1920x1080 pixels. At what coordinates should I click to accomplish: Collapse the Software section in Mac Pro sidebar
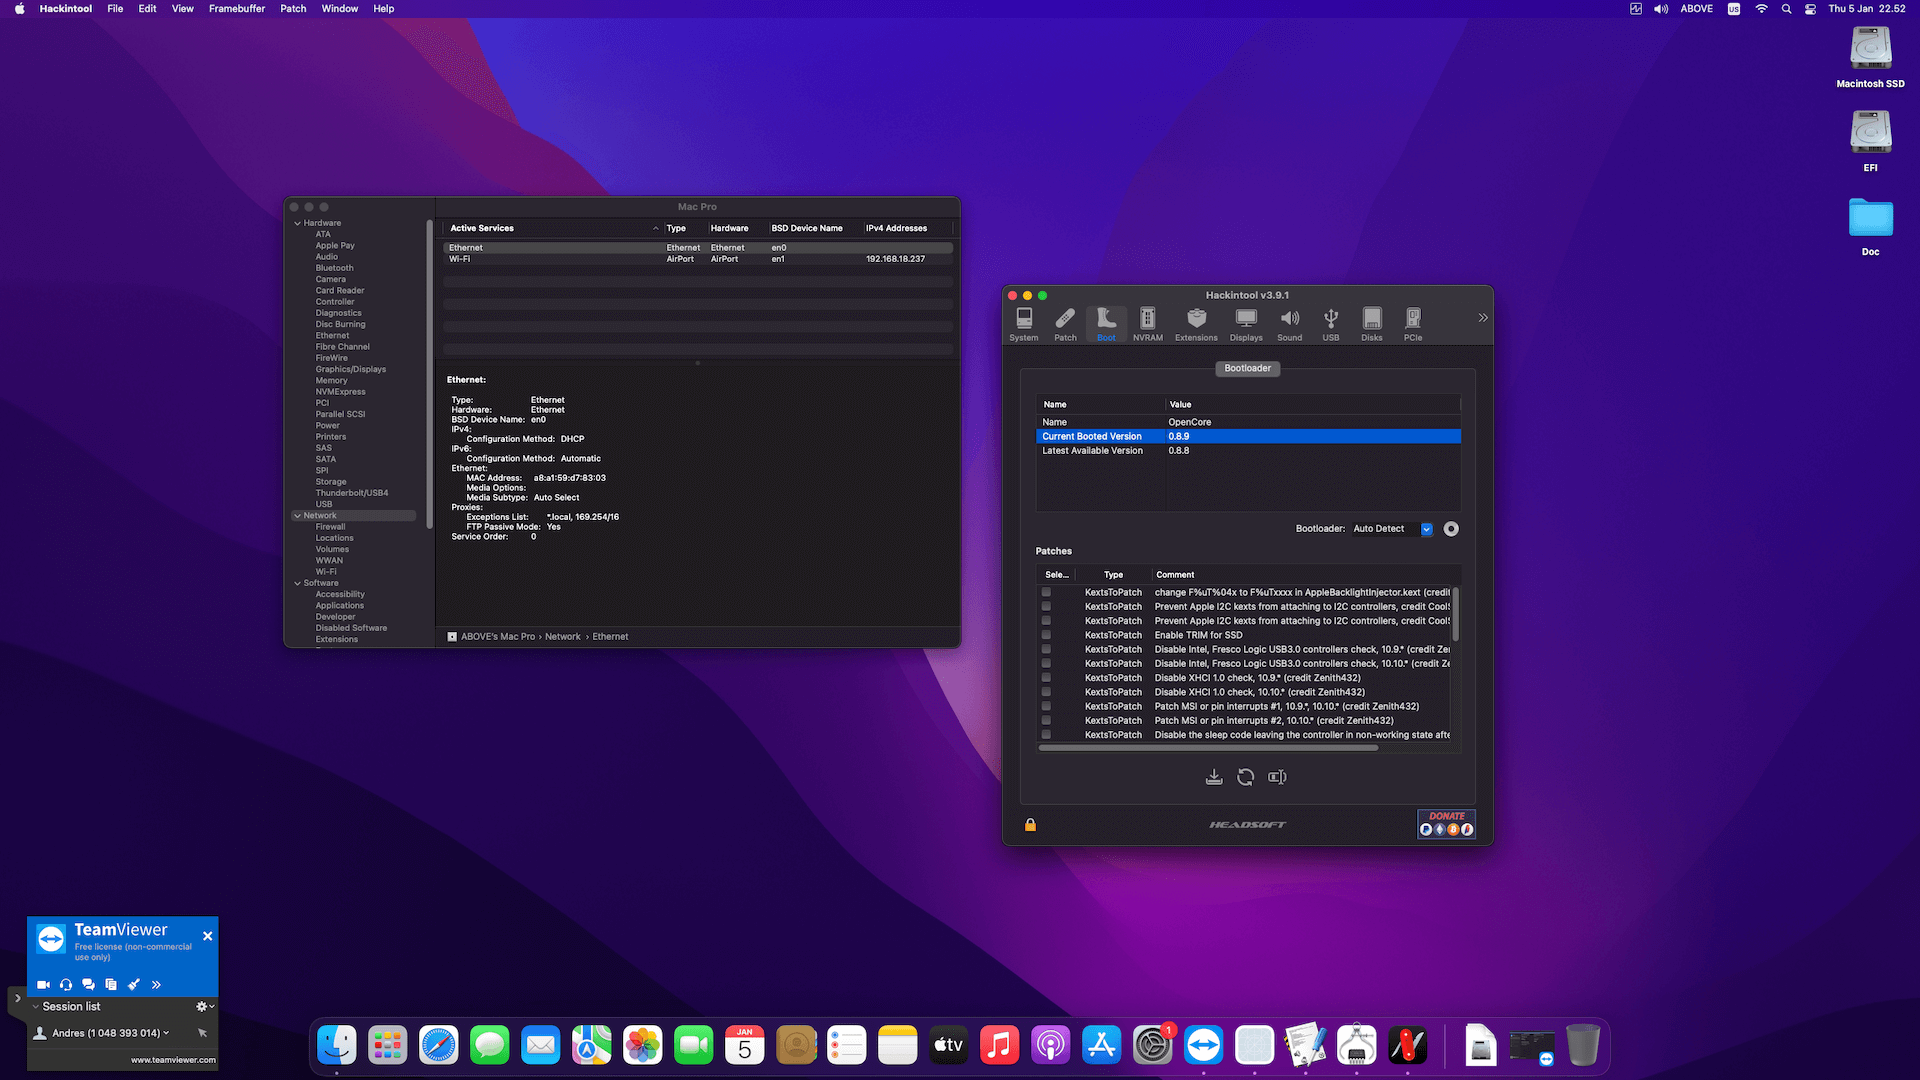pos(297,583)
